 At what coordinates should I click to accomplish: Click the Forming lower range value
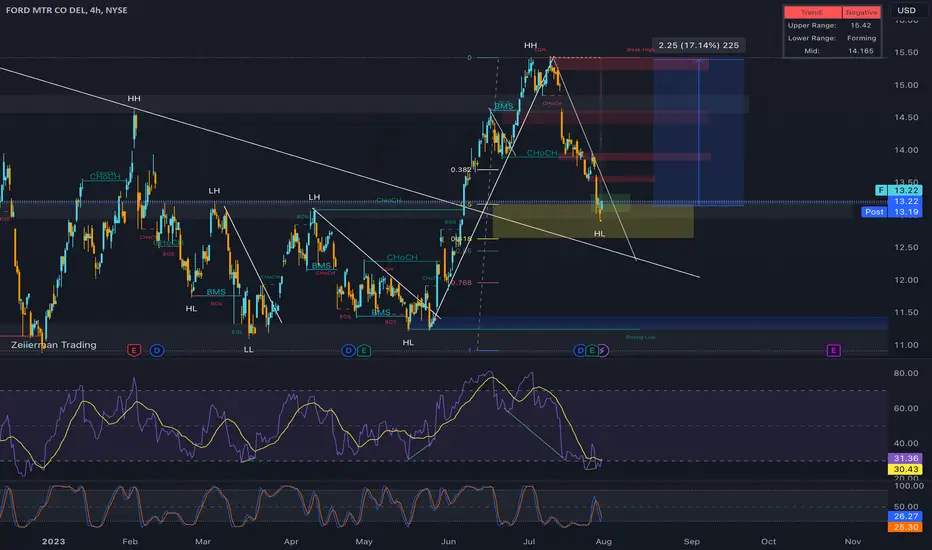(861, 38)
